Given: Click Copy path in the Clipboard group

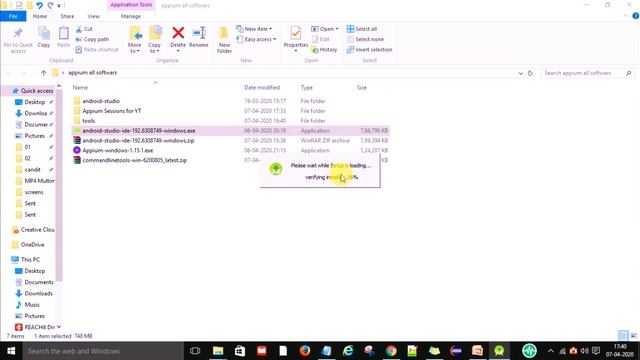Looking at the screenshot, I should coord(92,39).
